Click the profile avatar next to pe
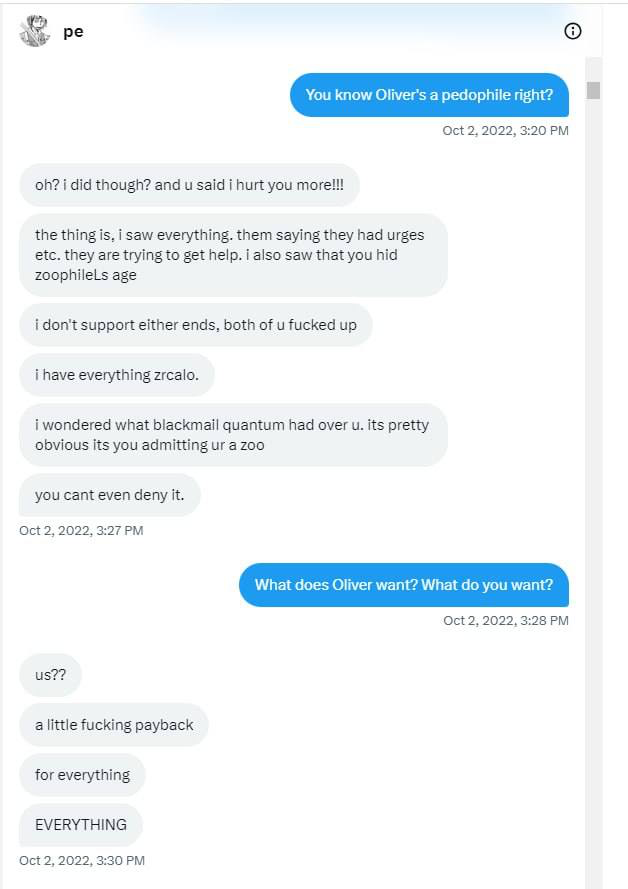 35,31
